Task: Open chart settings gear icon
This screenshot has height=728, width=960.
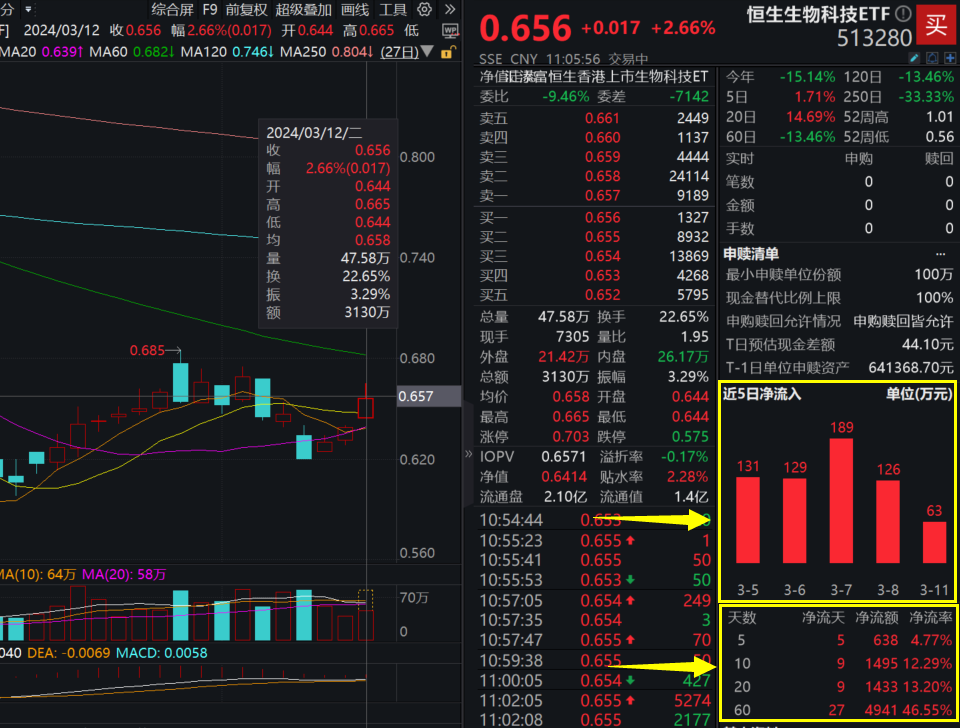Action: 424,9
